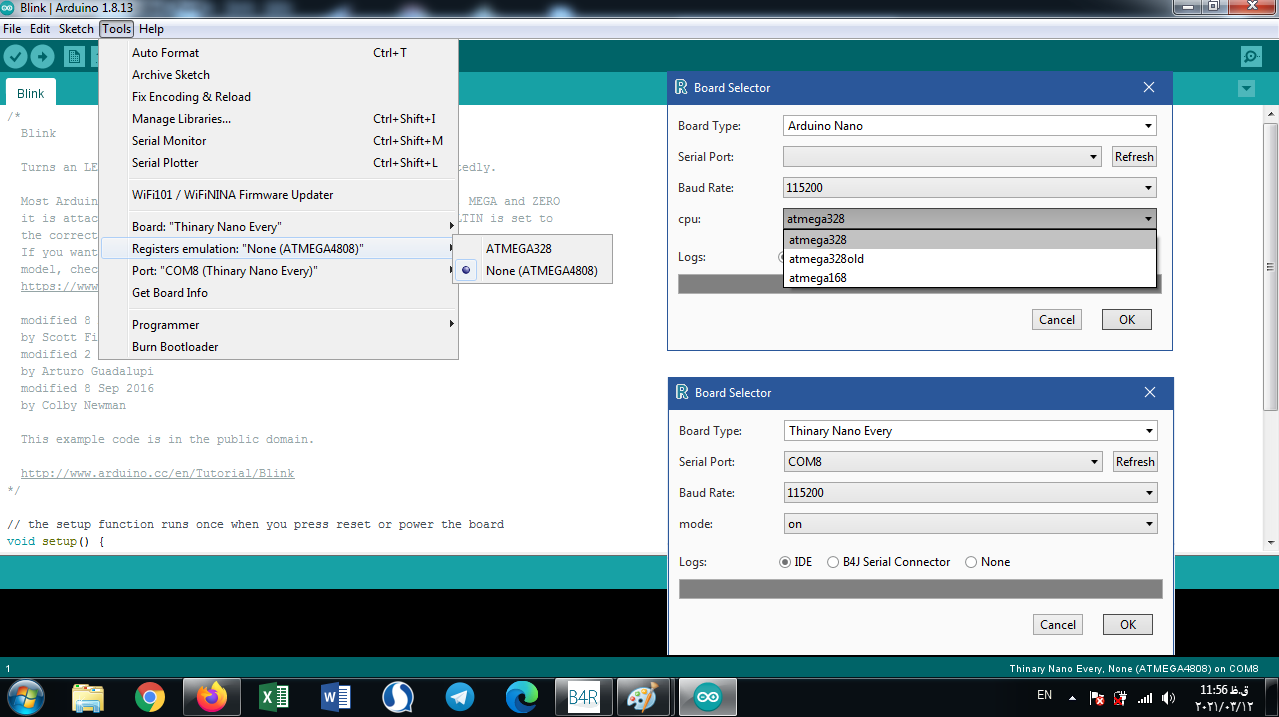Screen dimensions: 1279x717
Task: Click the editor vertical scrollbar
Action: [1270, 265]
